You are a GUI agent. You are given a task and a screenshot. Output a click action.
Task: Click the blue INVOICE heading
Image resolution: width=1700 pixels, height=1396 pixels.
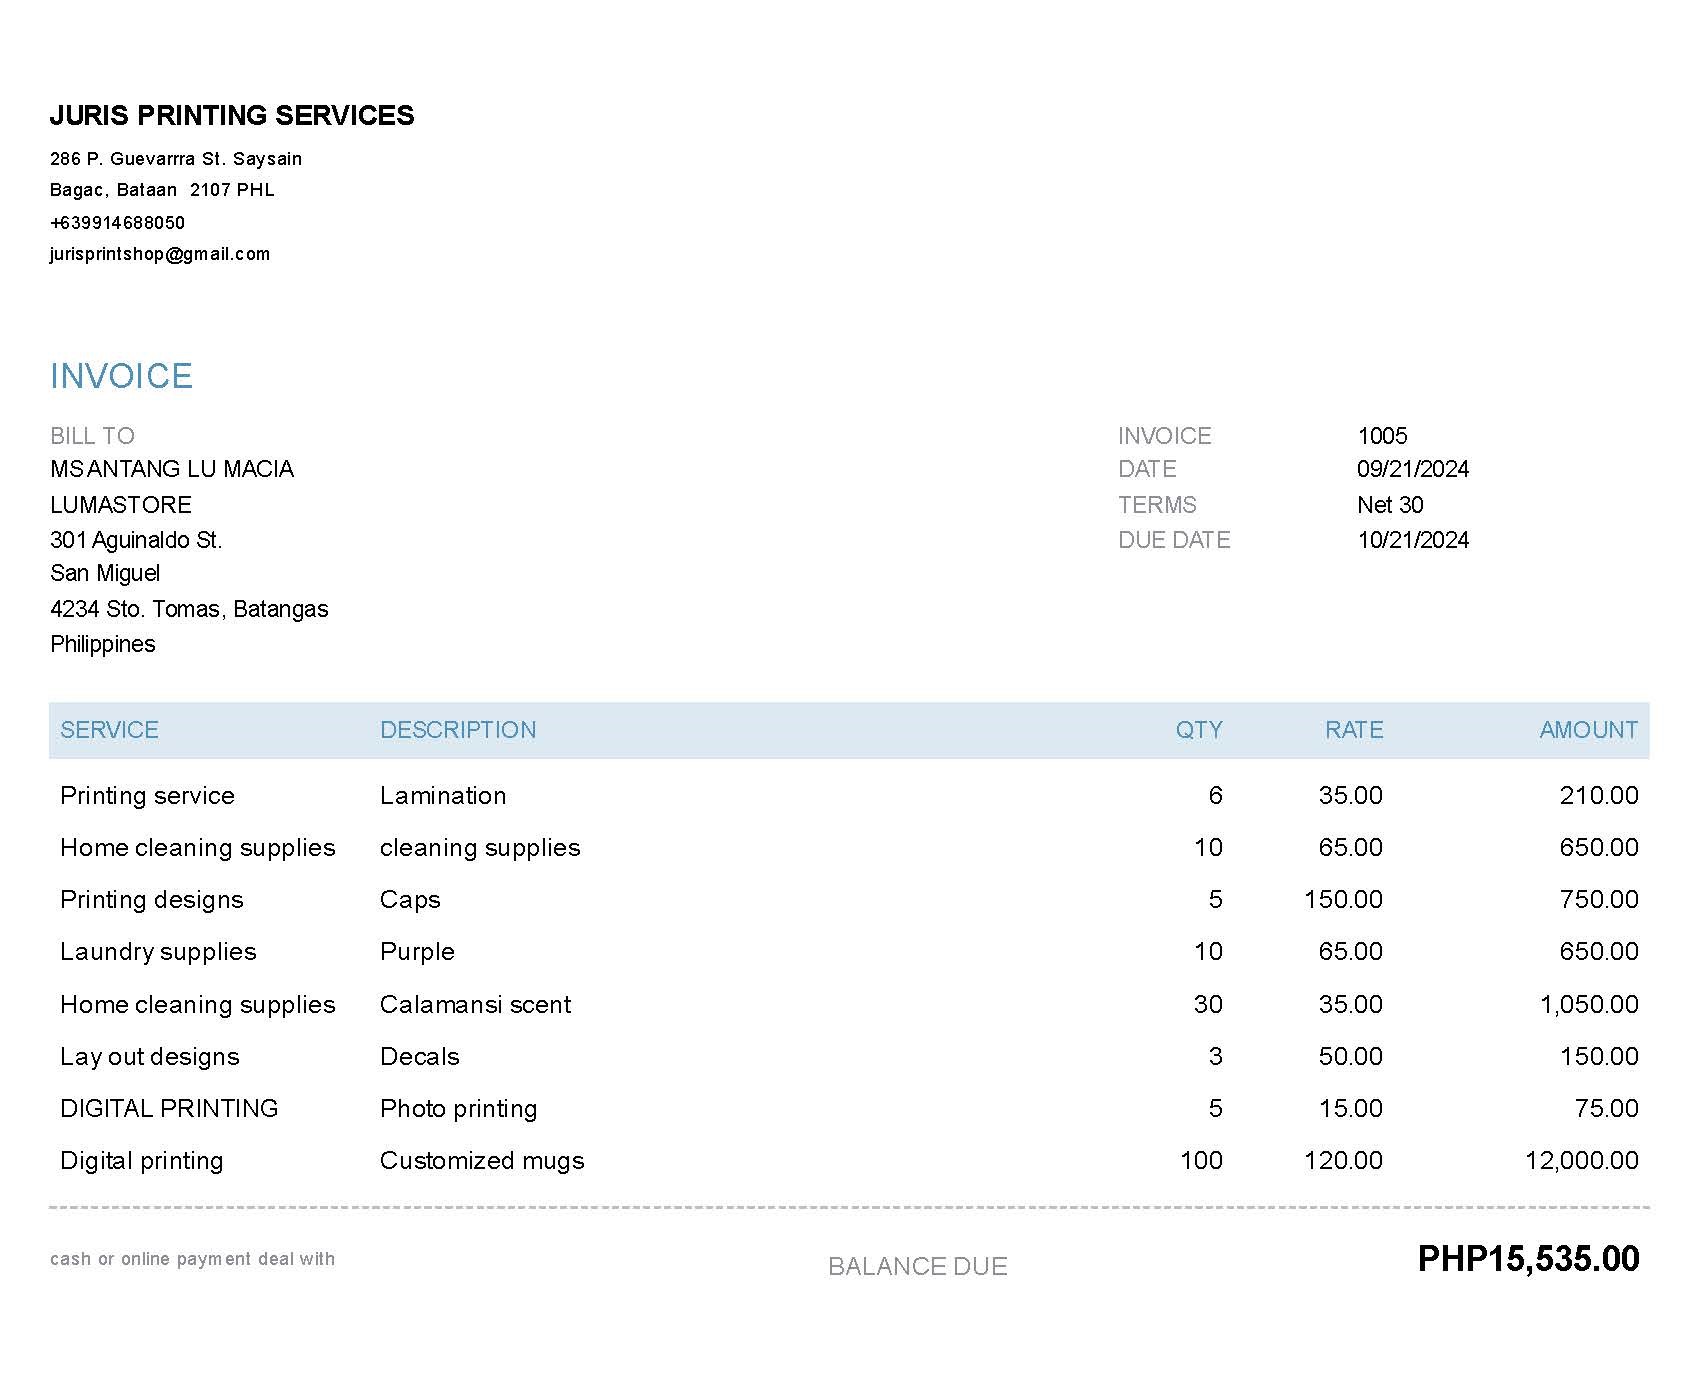pos(121,376)
